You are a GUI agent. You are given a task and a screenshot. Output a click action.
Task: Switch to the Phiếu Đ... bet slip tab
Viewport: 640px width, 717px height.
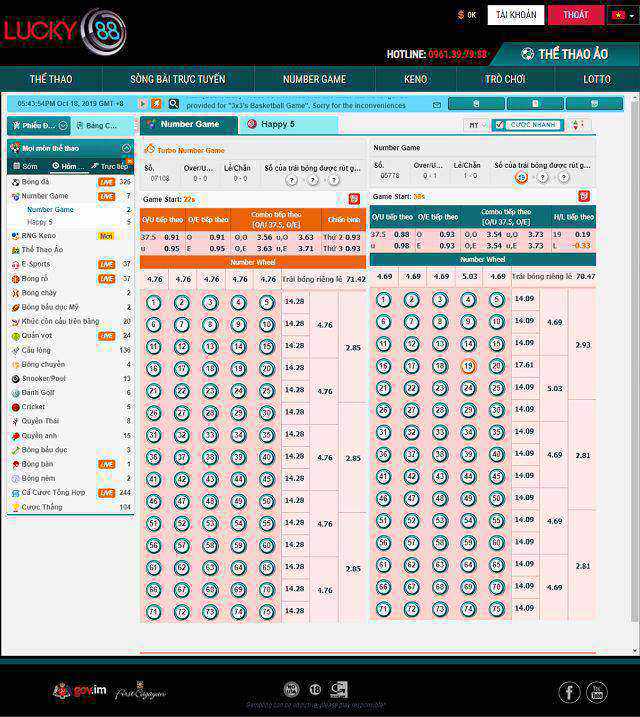39,125
